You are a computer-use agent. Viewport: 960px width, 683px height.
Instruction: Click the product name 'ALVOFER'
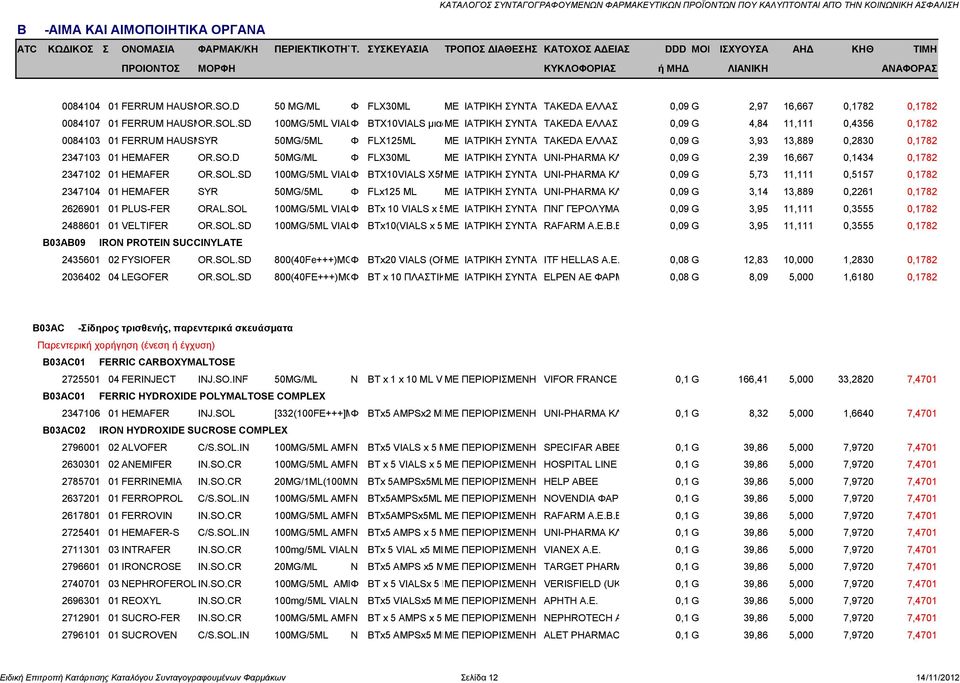click(144, 447)
